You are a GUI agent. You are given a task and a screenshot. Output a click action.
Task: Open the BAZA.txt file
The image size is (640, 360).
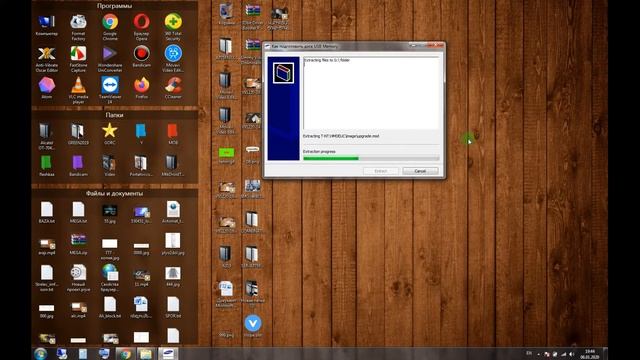[47, 212]
